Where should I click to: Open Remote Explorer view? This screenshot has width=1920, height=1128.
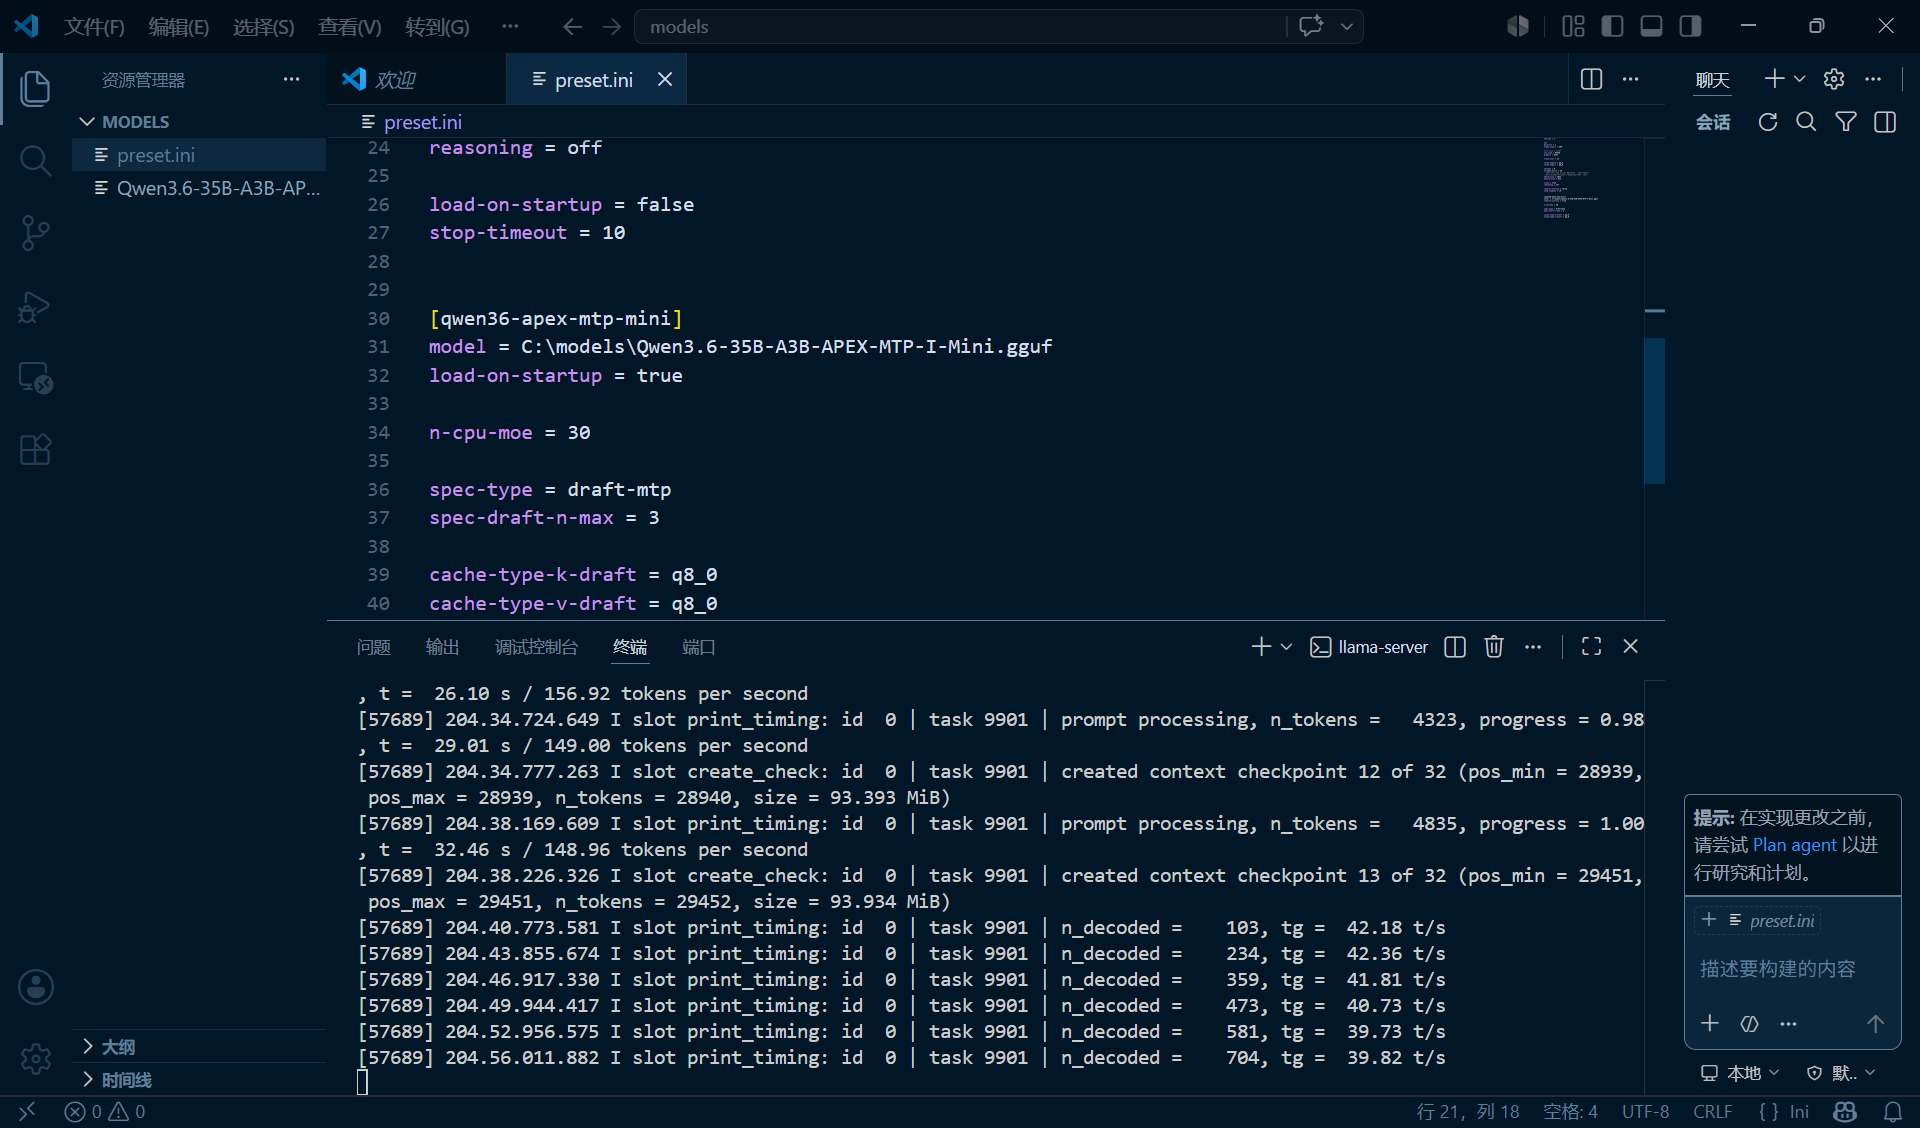tap(35, 378)
